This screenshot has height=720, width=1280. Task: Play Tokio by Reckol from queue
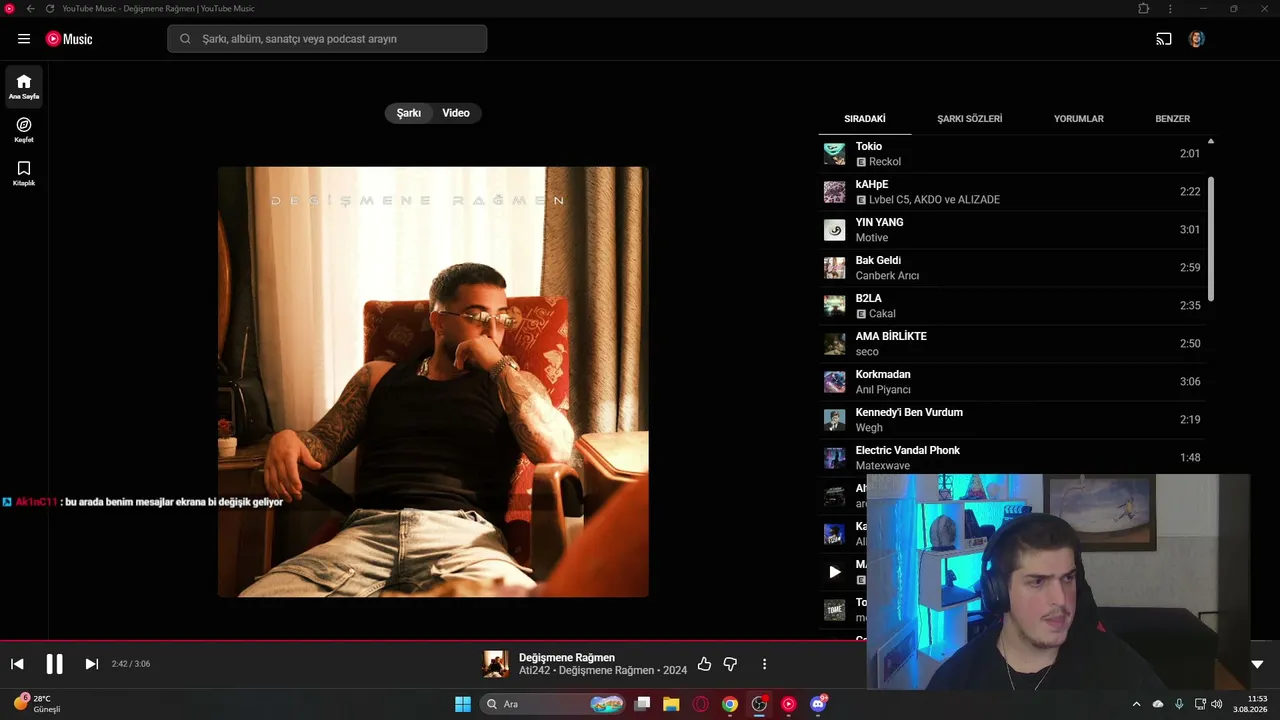1012,154
